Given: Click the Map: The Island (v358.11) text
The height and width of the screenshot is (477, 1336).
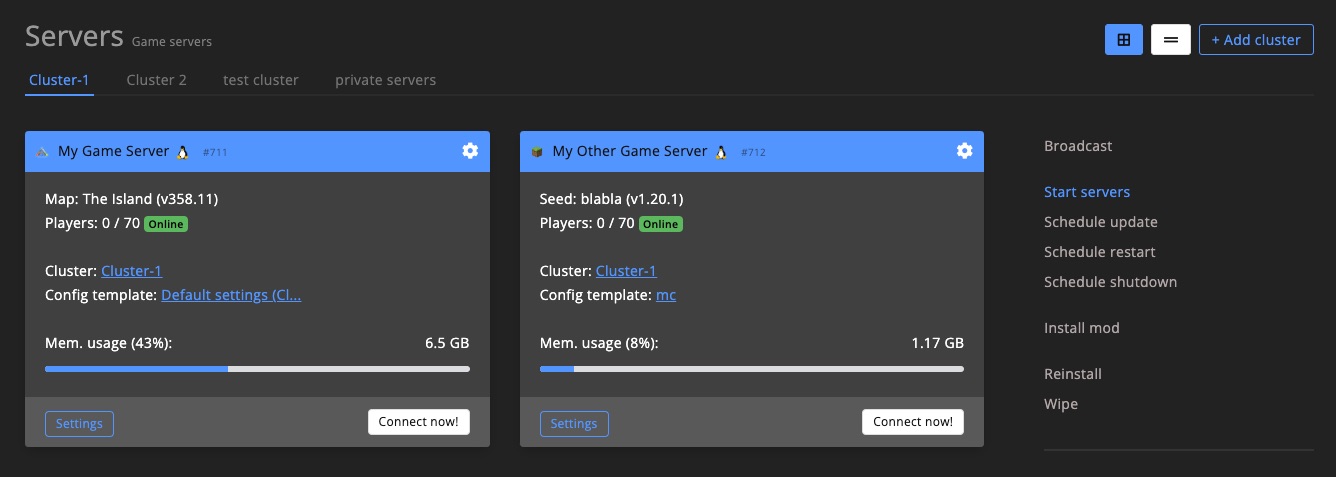Looking at the screenshot, I should (x=131, y=199).
